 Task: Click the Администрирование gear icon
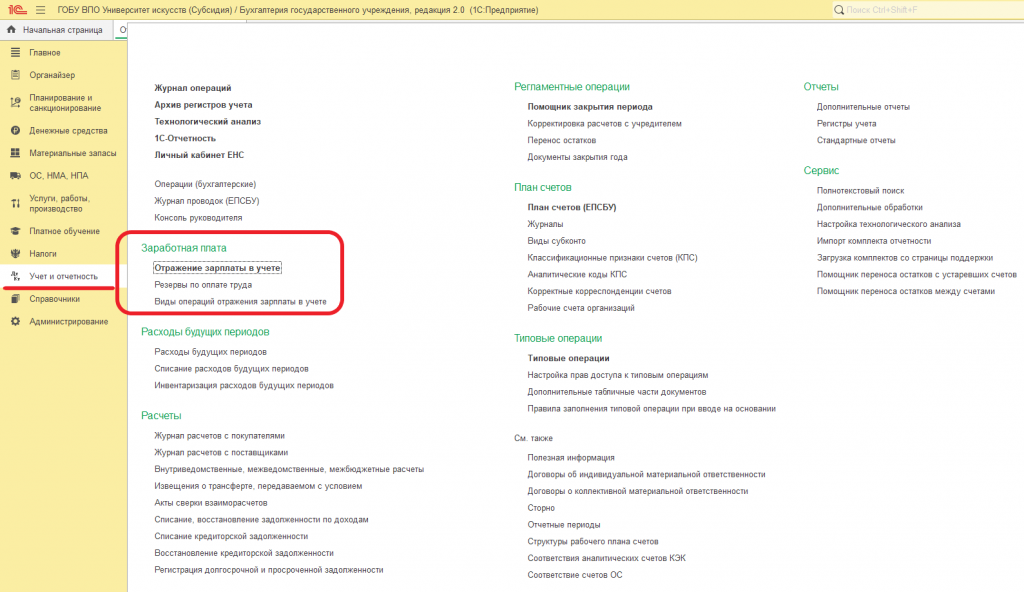(x=15, y=321)
